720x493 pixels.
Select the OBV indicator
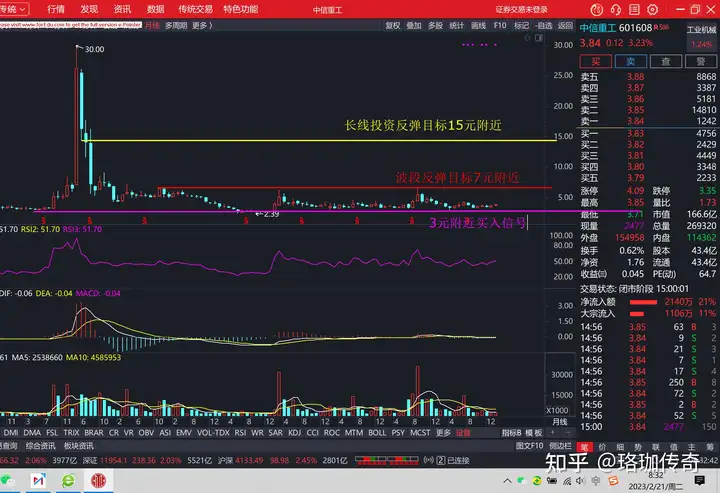point(146,432)
